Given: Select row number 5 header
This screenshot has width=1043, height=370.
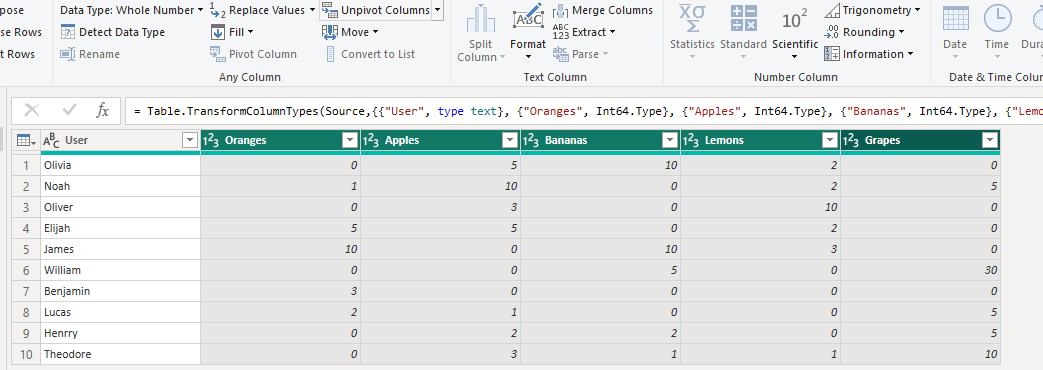Looking at the screenshot, I should tap(26, 249).
